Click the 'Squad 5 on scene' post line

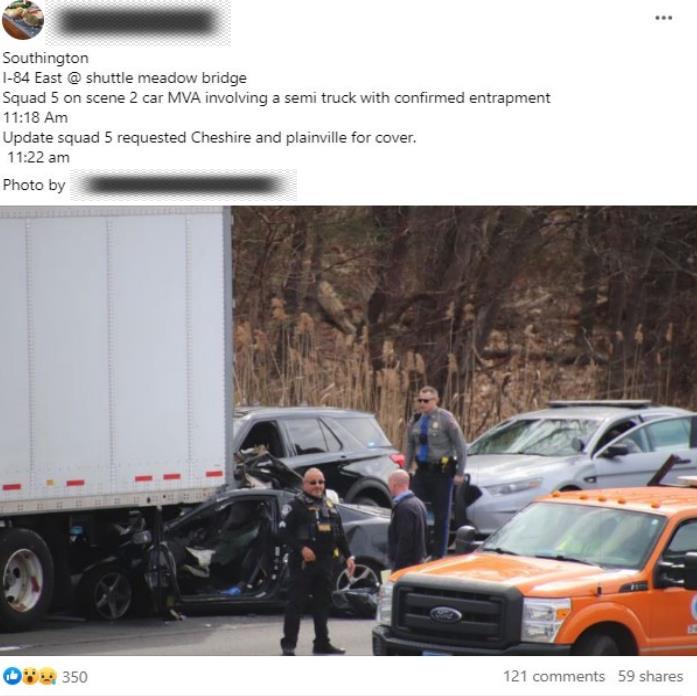click(276, 97)
